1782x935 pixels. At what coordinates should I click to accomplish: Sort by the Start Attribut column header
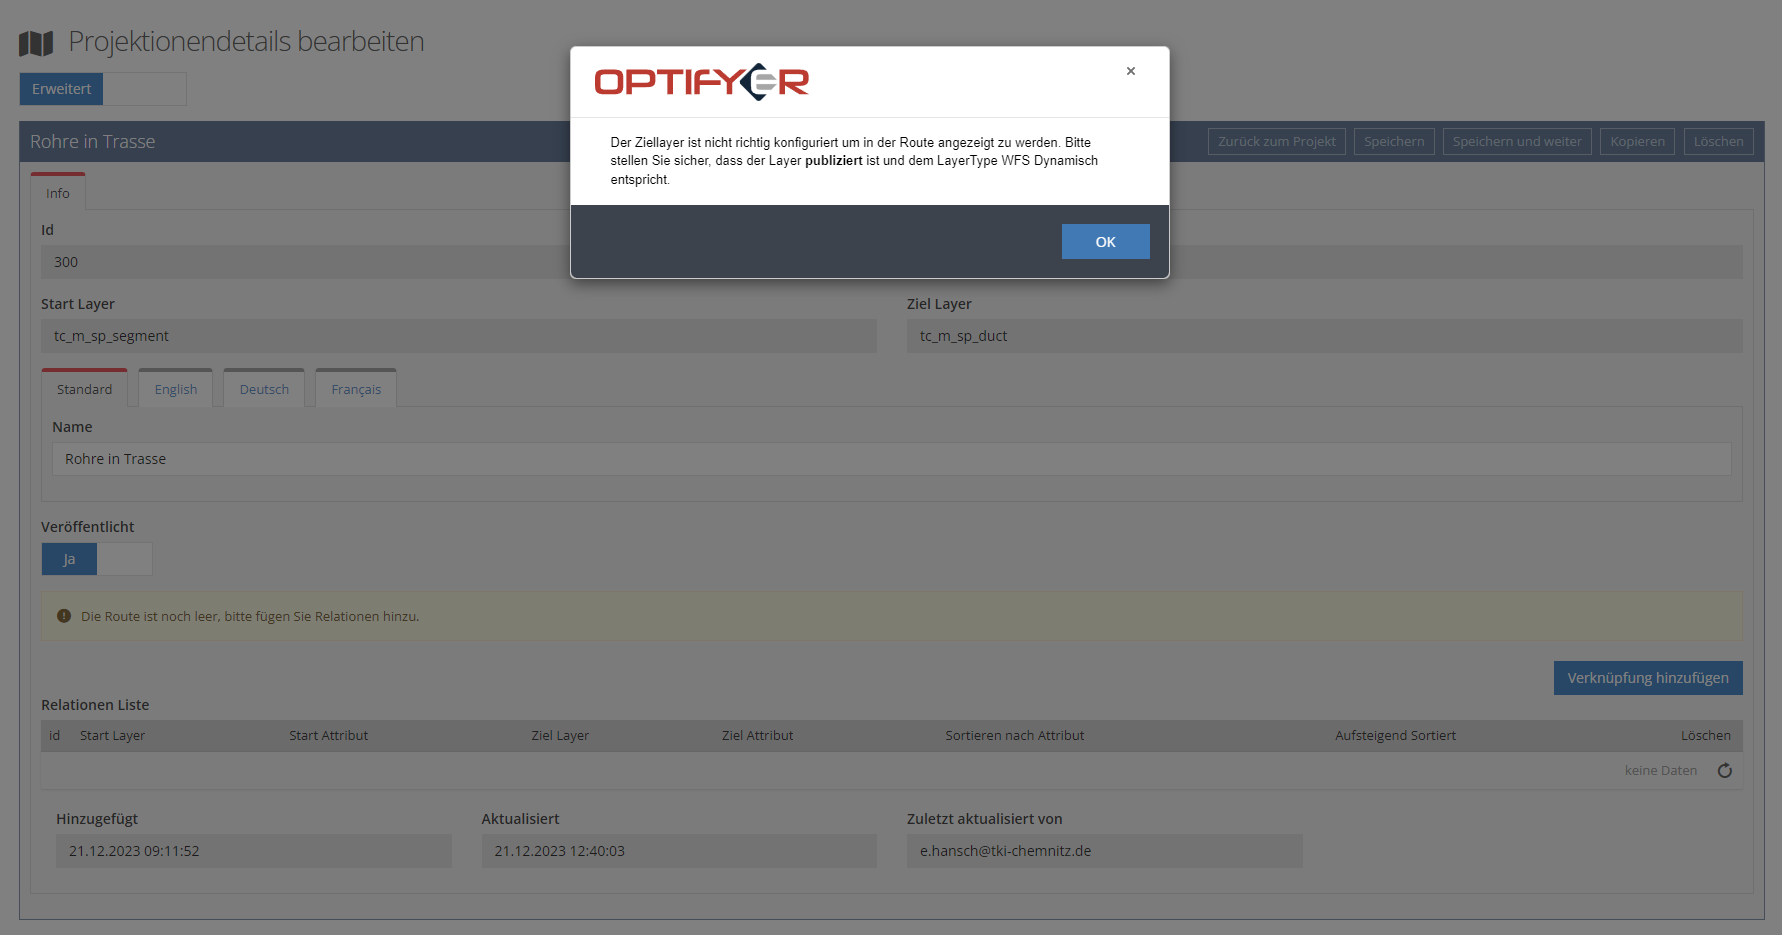tap(328, 736)
